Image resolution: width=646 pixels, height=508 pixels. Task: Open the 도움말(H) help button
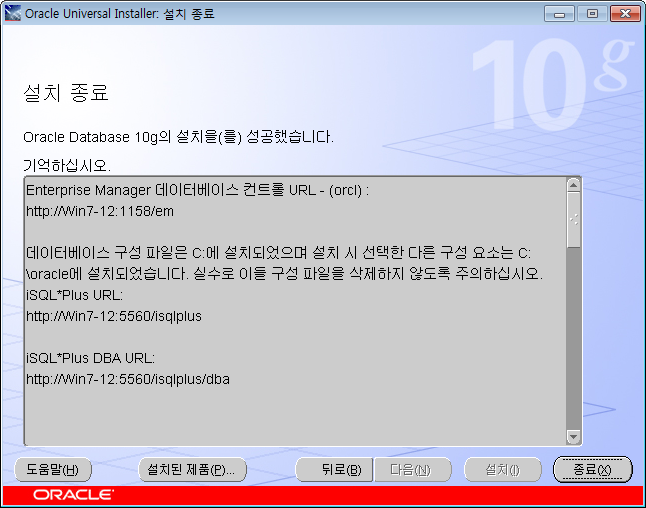53,469
